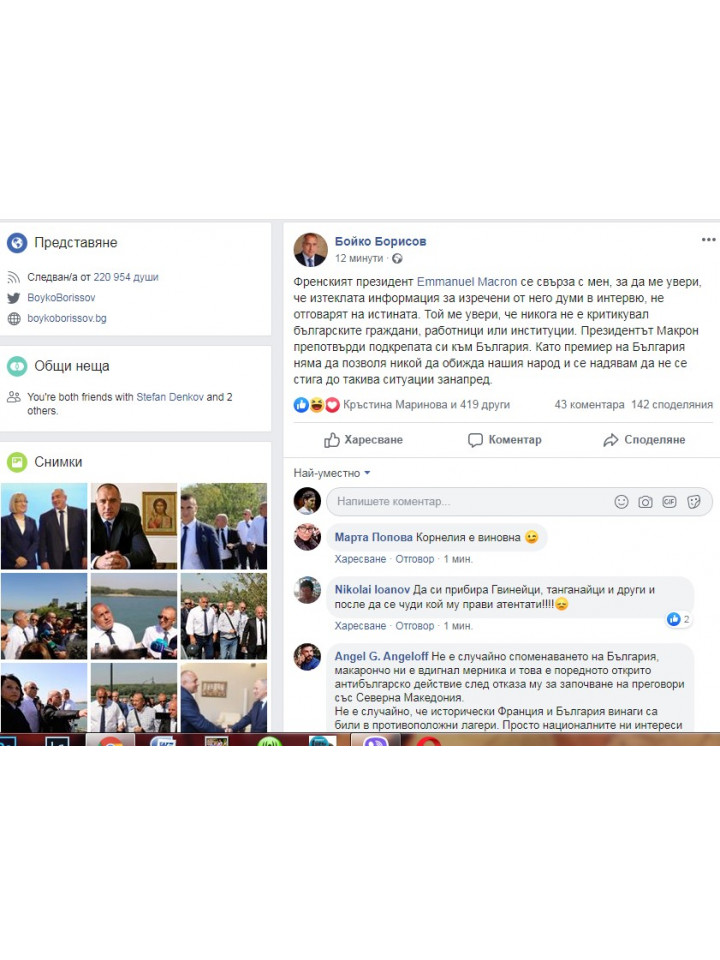Open the Споделяне share options
Image resolution: width=720 pixels, height=960 pixels.
pos(644,440)
